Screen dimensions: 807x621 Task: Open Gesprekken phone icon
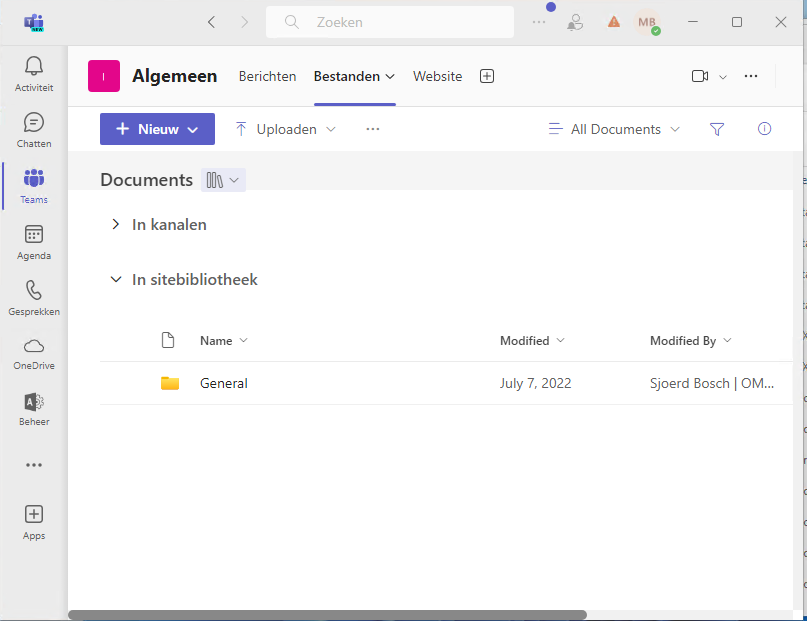tap(34, 291)
